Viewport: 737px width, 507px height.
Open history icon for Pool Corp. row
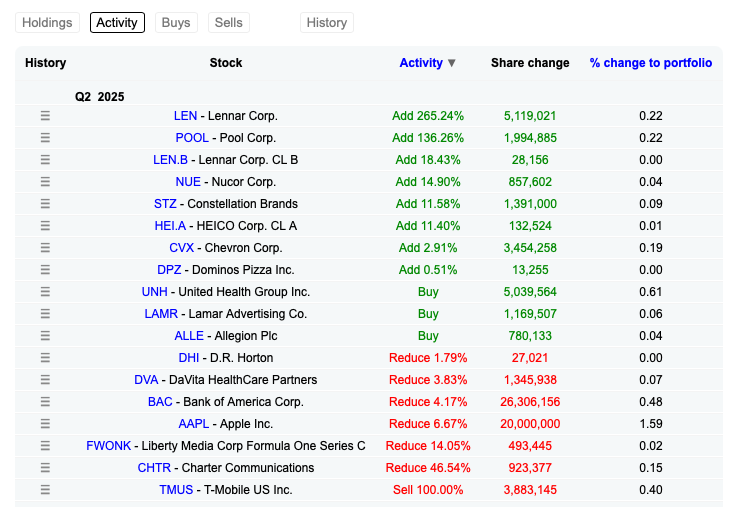pos(45,138)
